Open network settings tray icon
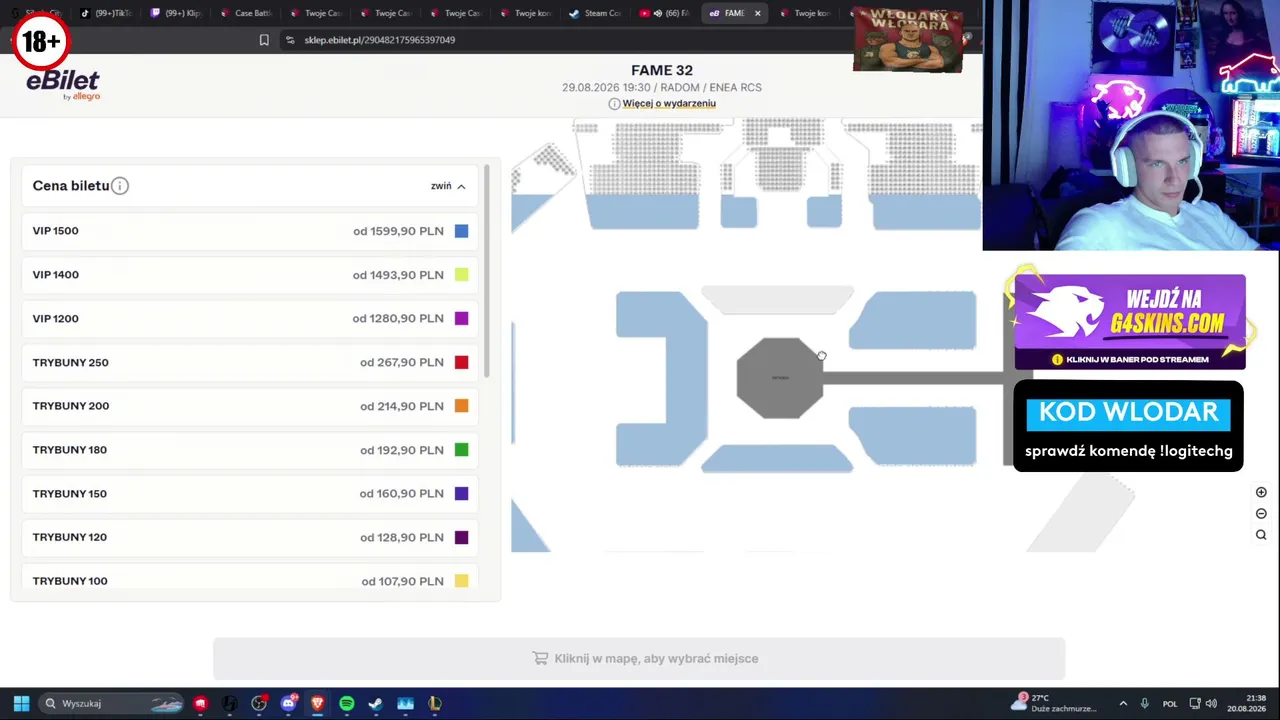The height and width of the screenshot is (720, 1280). pyautogui.click(x=1195, y=703)
